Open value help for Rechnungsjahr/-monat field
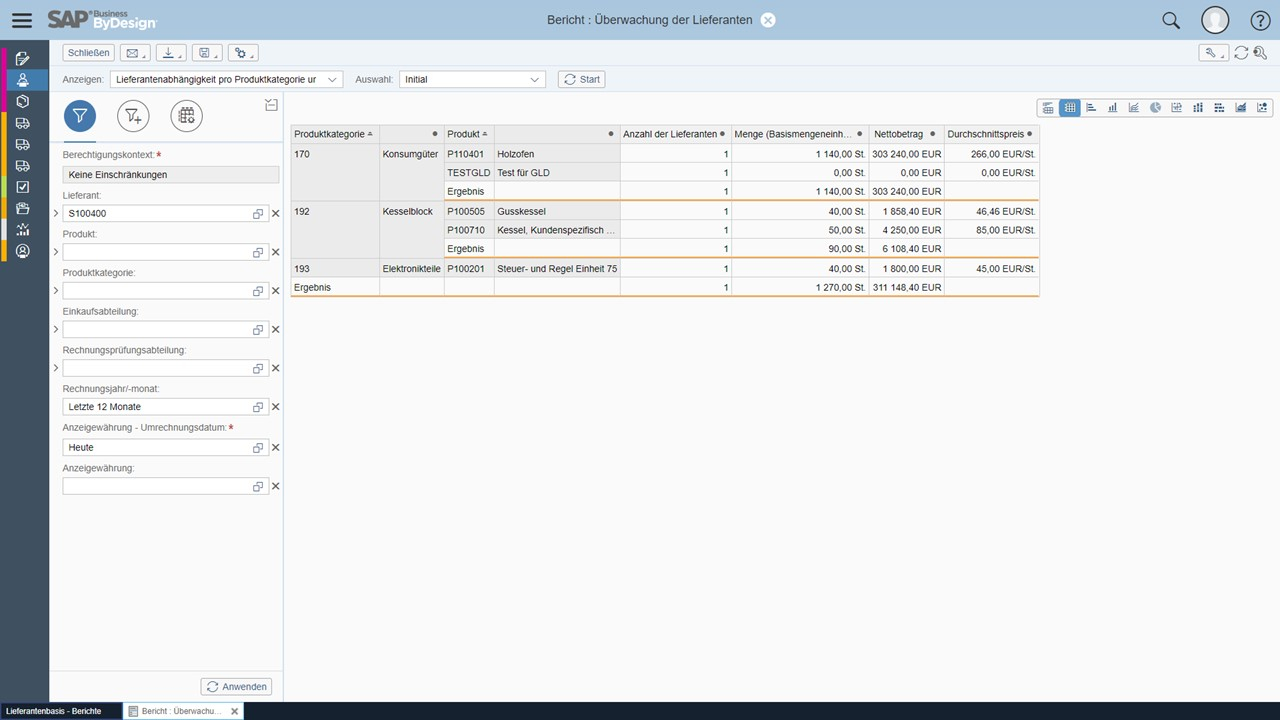Screen dimensions: 1280x720 258,407
